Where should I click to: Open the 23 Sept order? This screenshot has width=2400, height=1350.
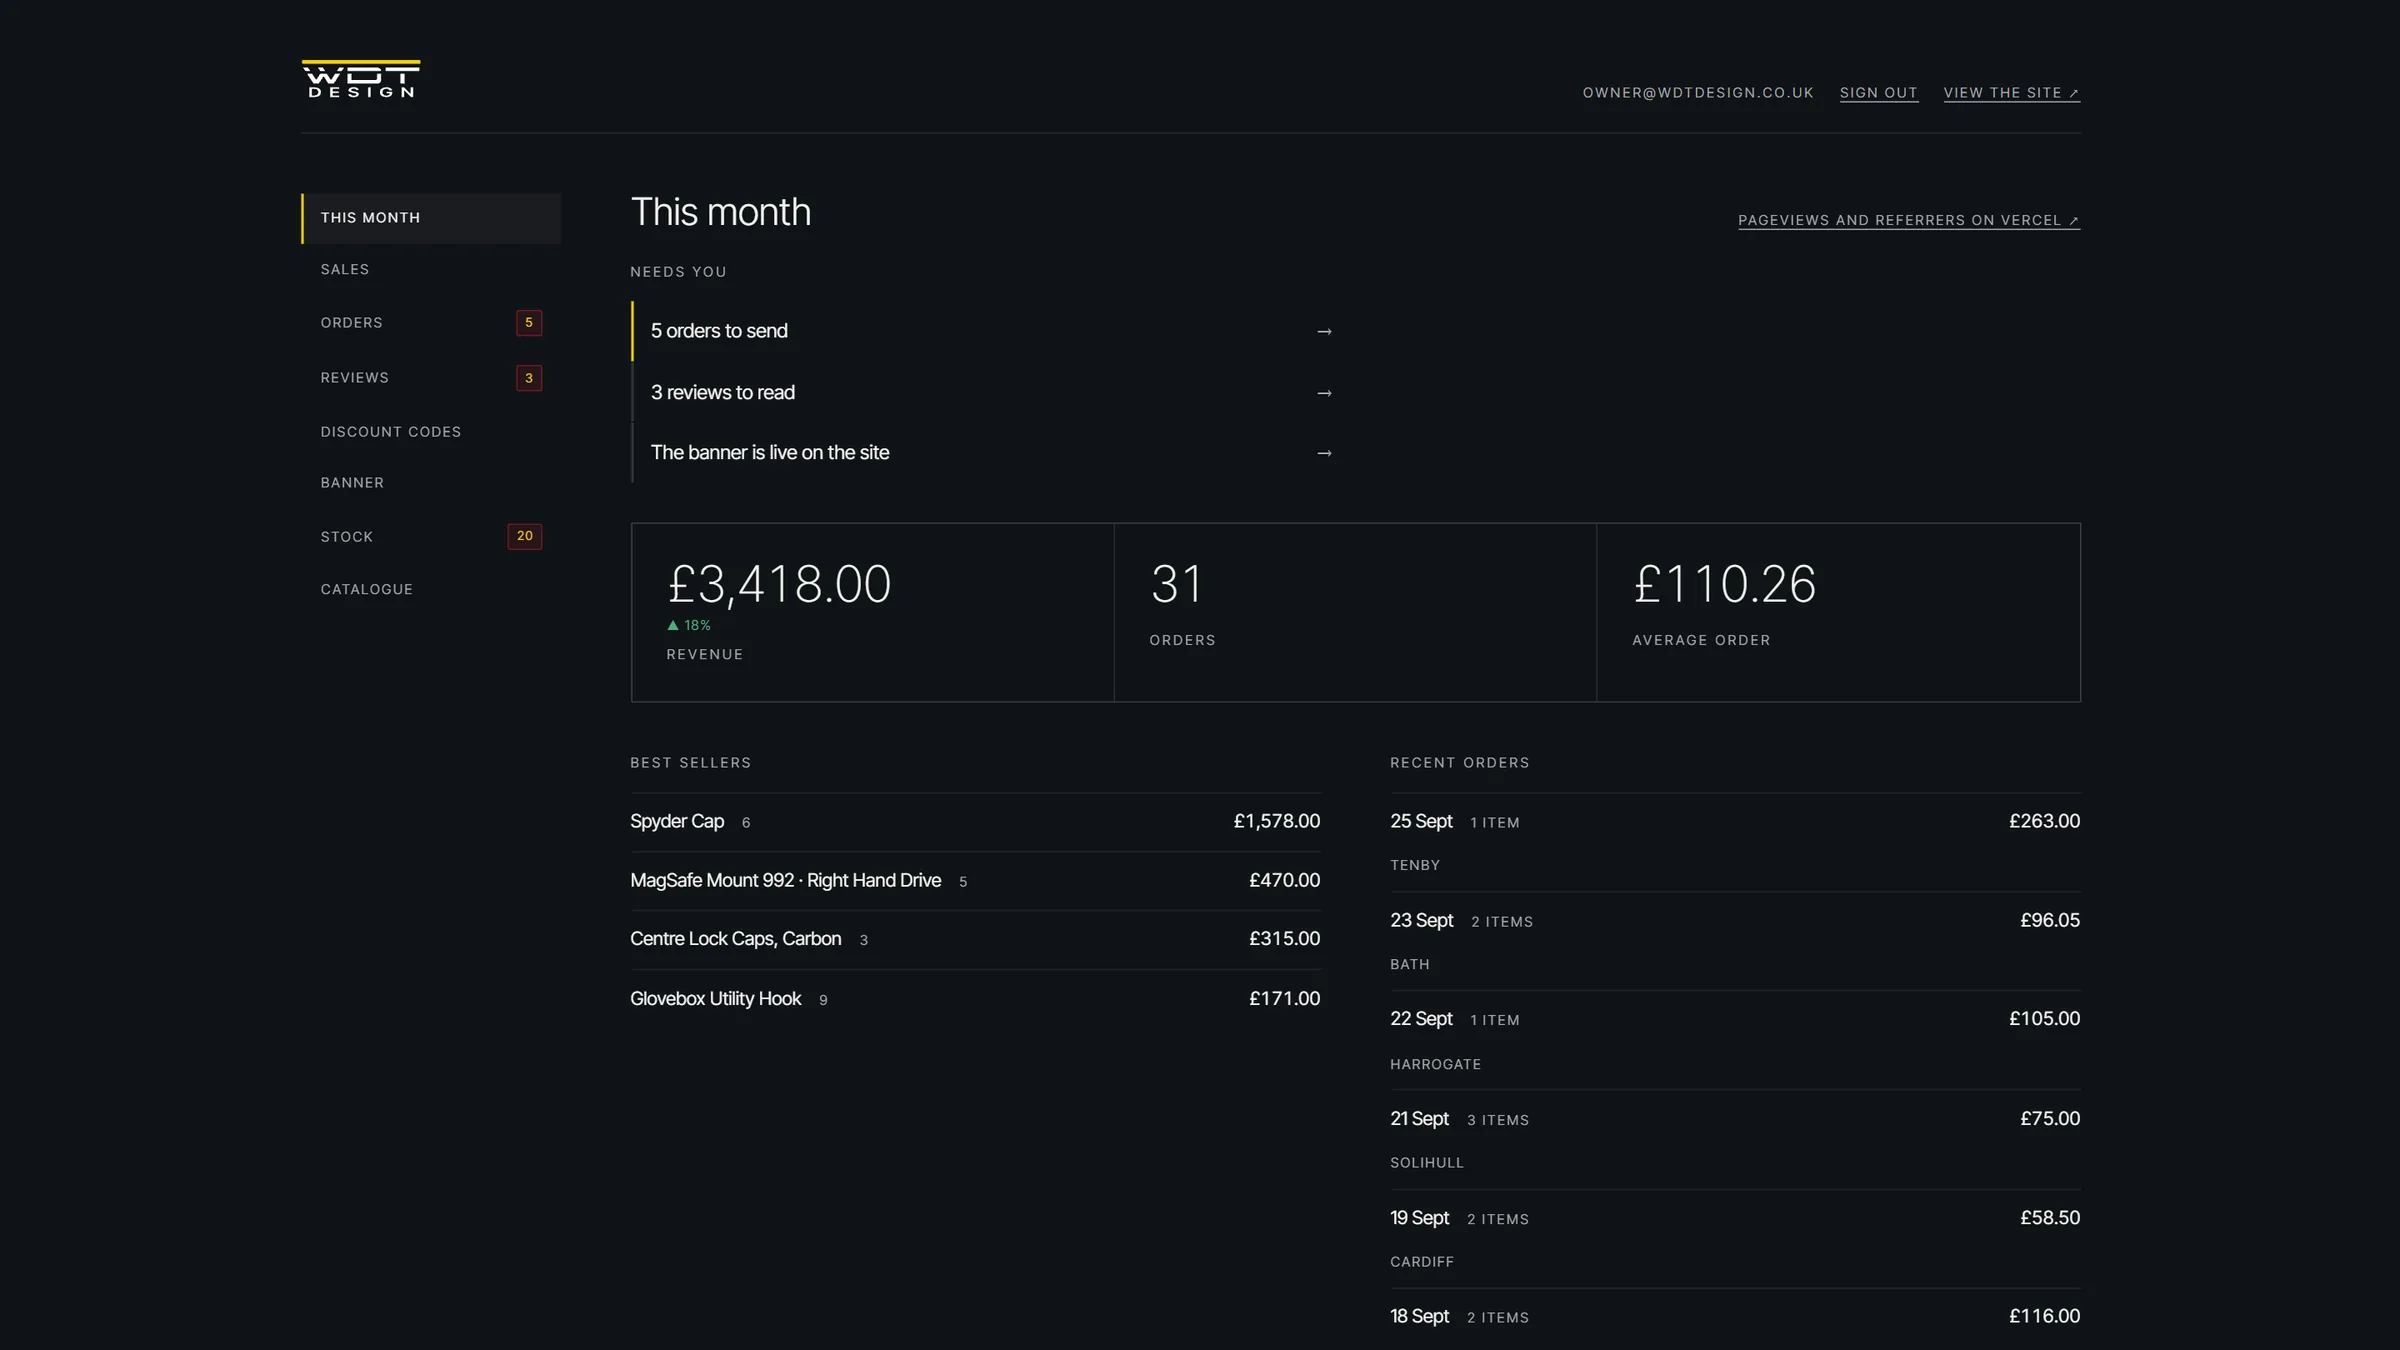(x=1735, y=941)
